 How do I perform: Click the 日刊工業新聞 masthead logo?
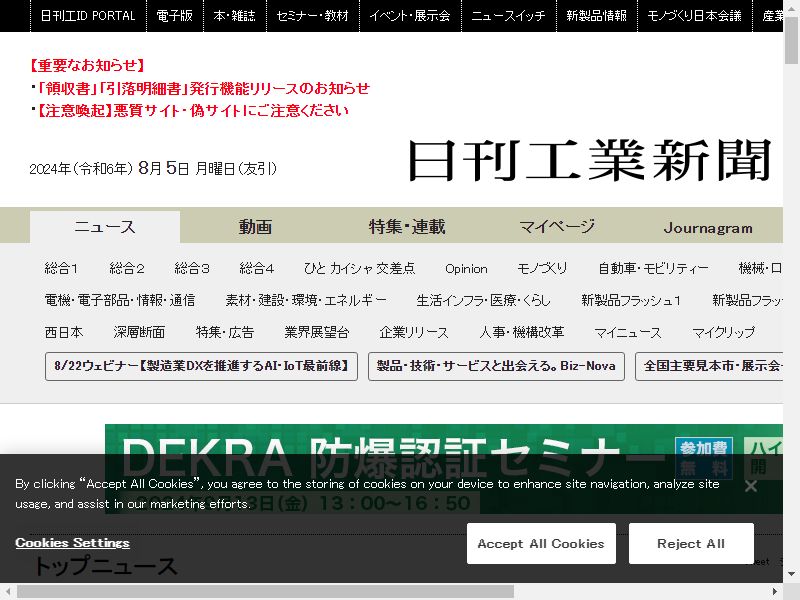[x=589, y=161]
